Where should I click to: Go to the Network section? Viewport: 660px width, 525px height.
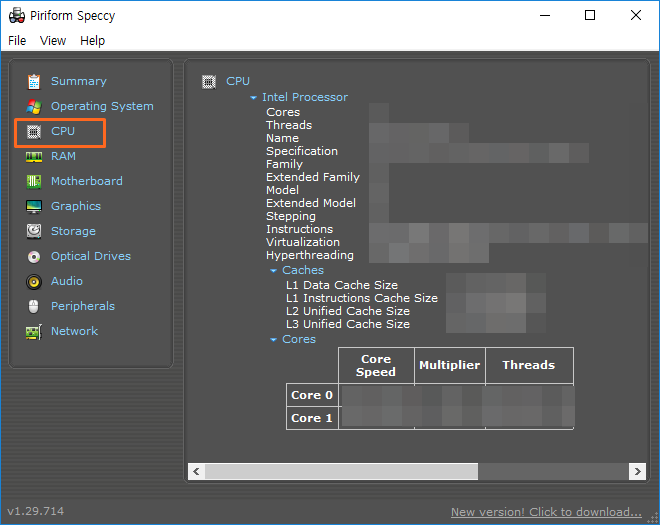[75, 331]
